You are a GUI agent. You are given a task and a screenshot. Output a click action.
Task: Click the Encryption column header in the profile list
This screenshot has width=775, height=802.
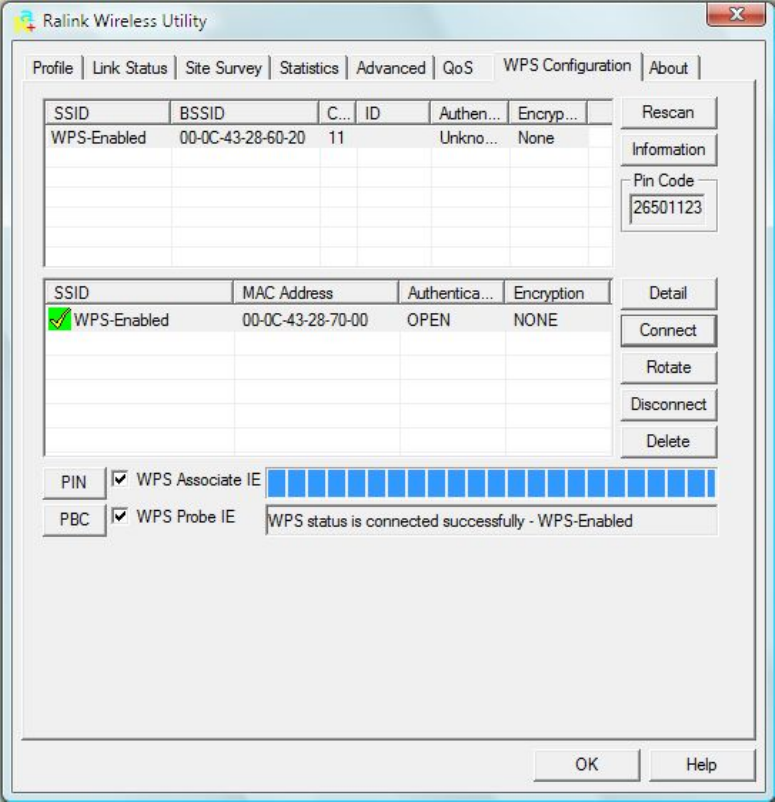point(558,293)
